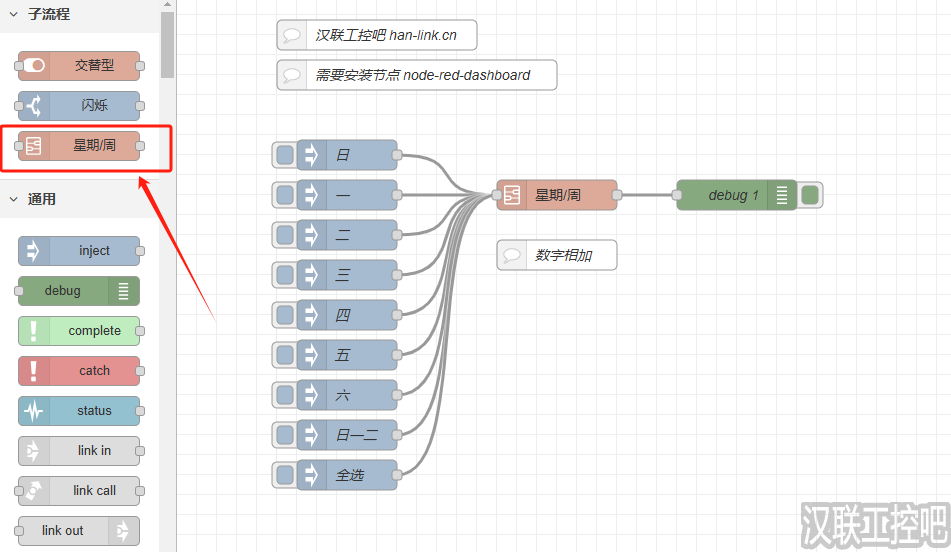
Task: Collapse the 子流程 palette category
Action: [x=14, y=15]
